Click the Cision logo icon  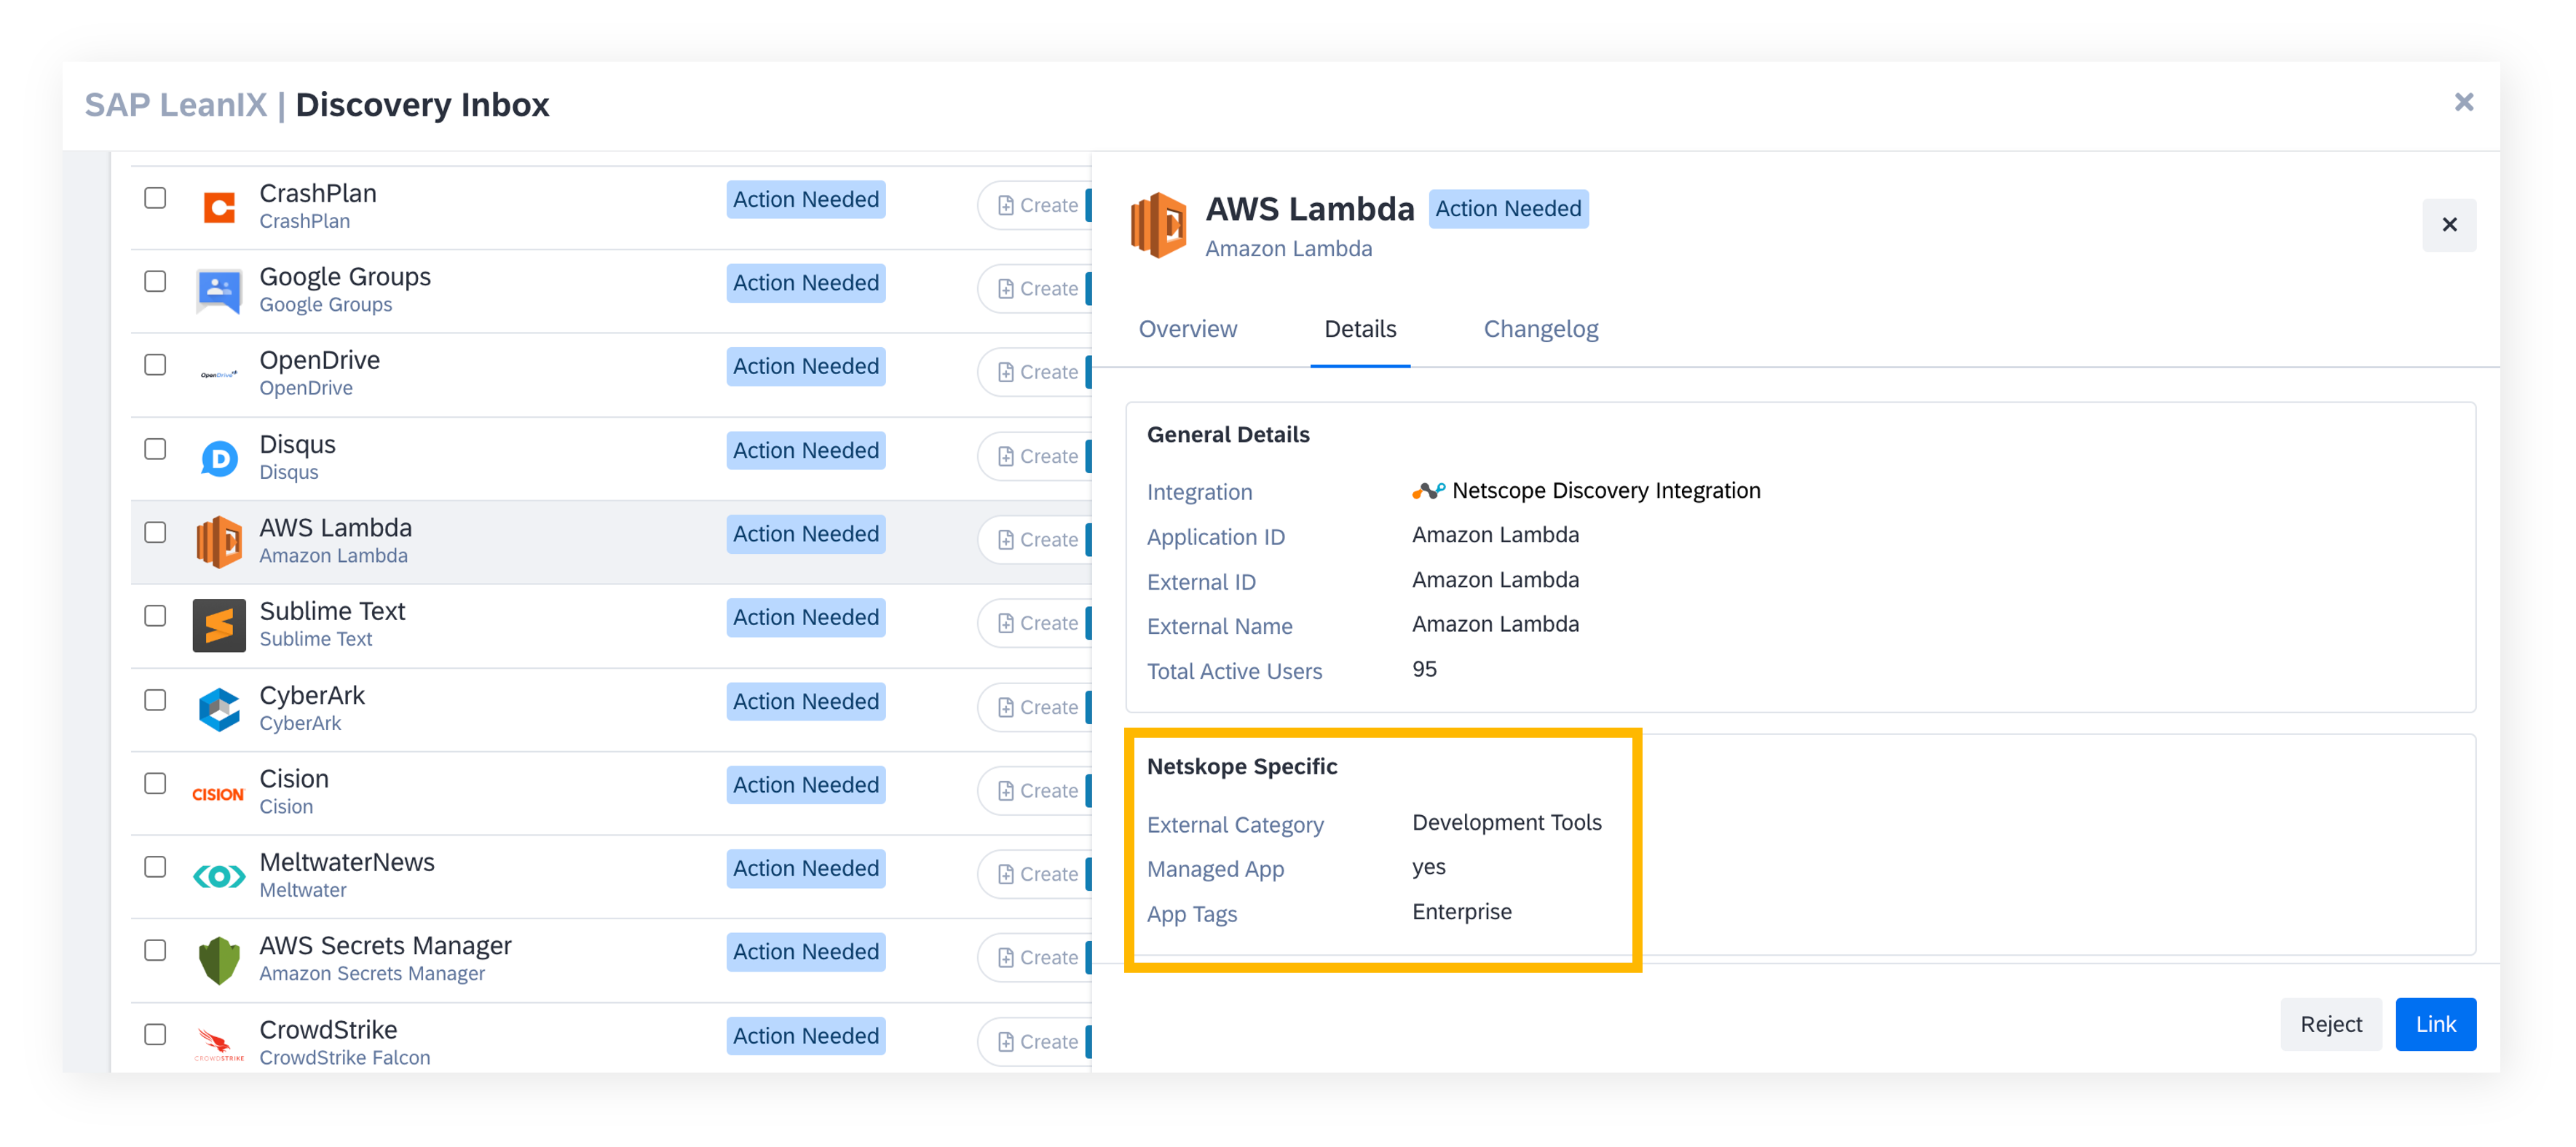[x=218, y=794]
